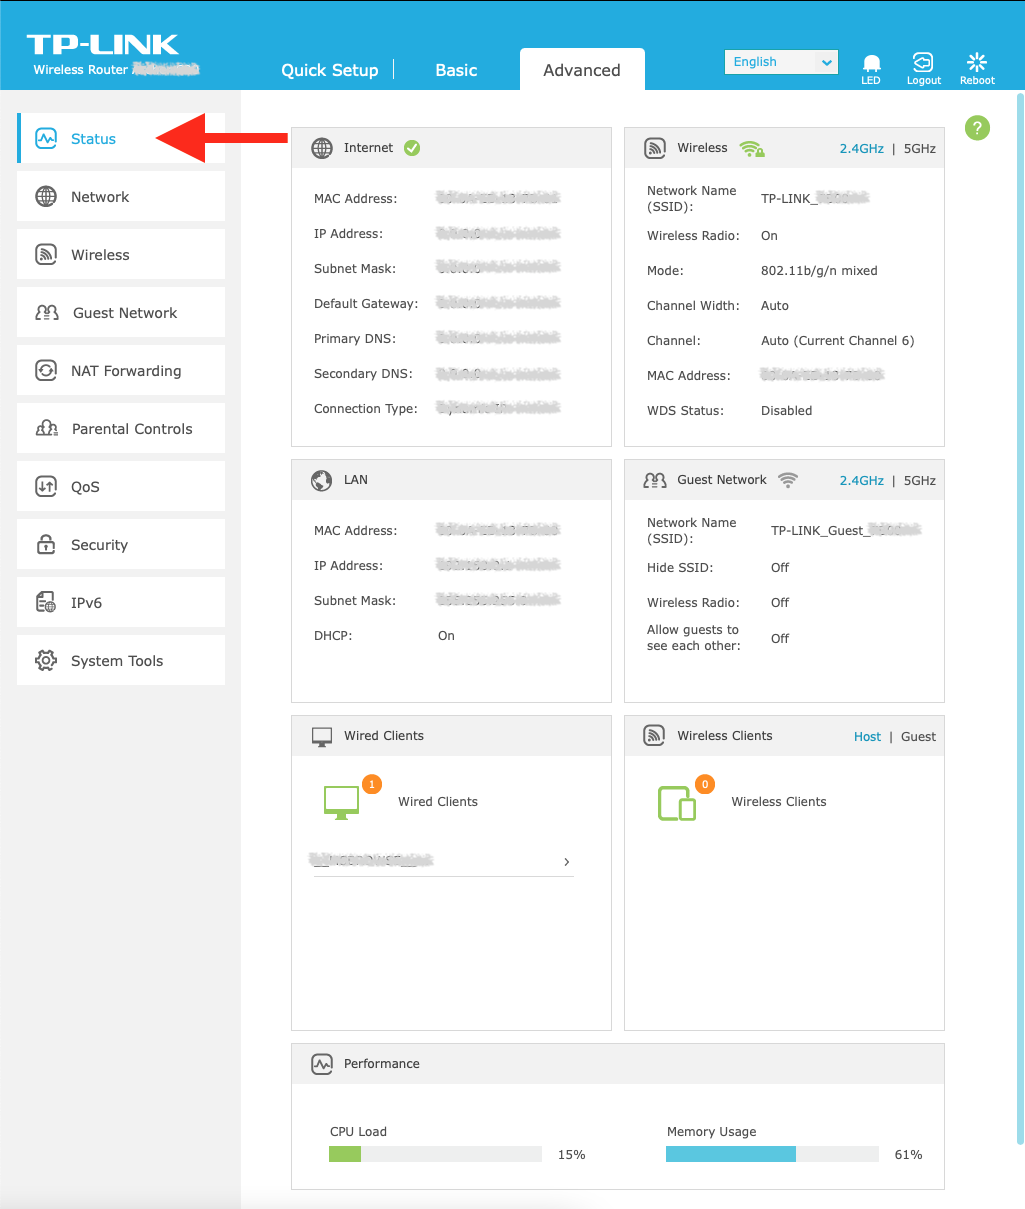
Task: Click the orange wired clients count badge
Action: pos(372,784)
